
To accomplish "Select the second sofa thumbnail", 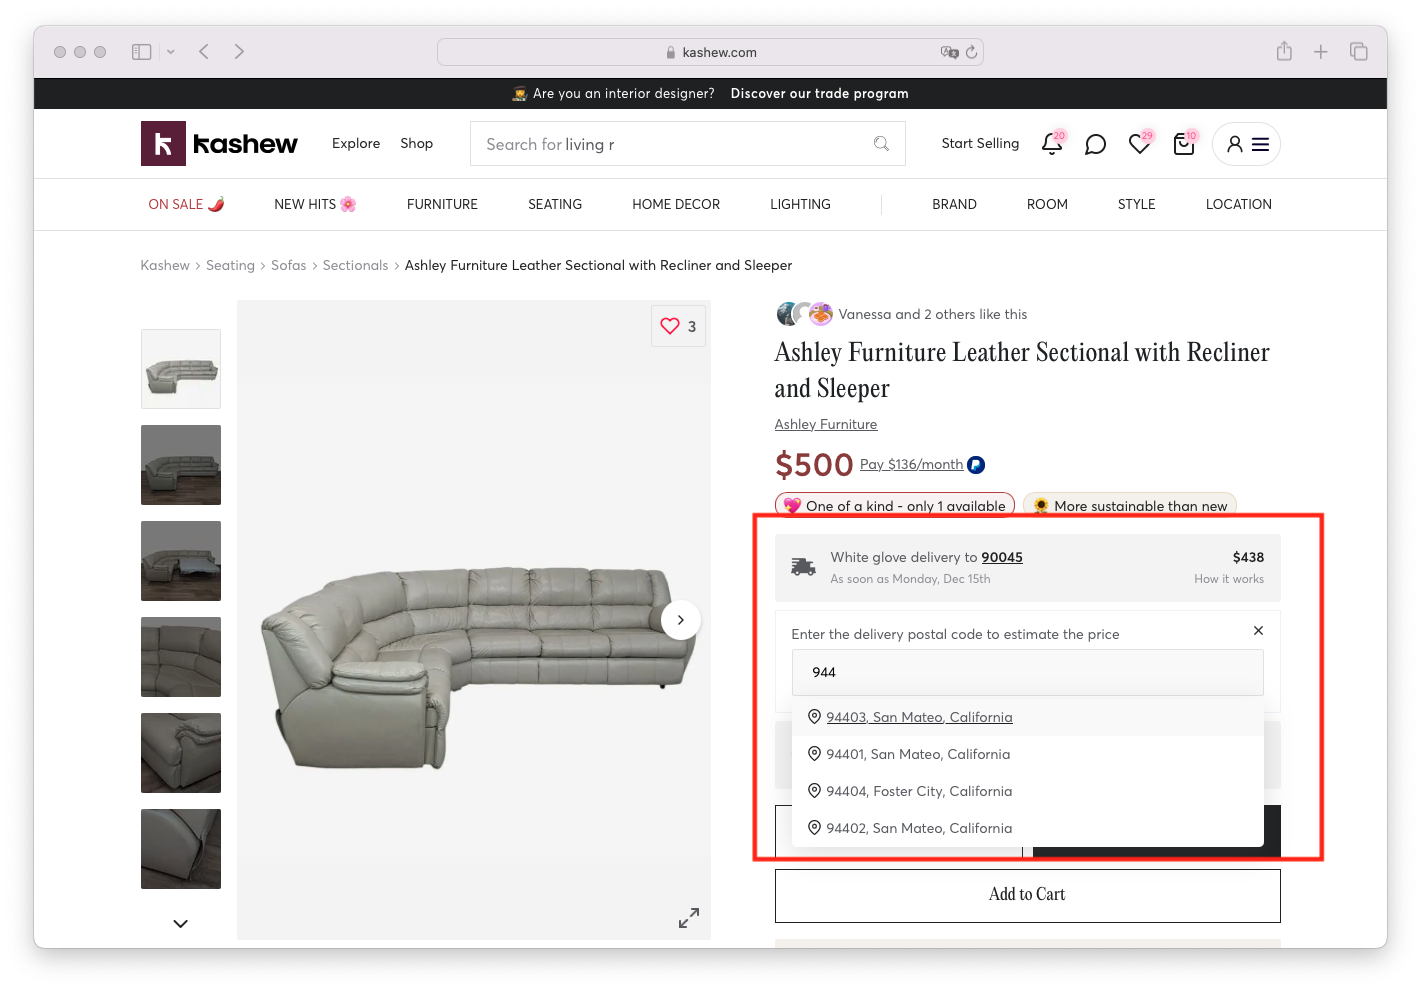I will point(181,465).
